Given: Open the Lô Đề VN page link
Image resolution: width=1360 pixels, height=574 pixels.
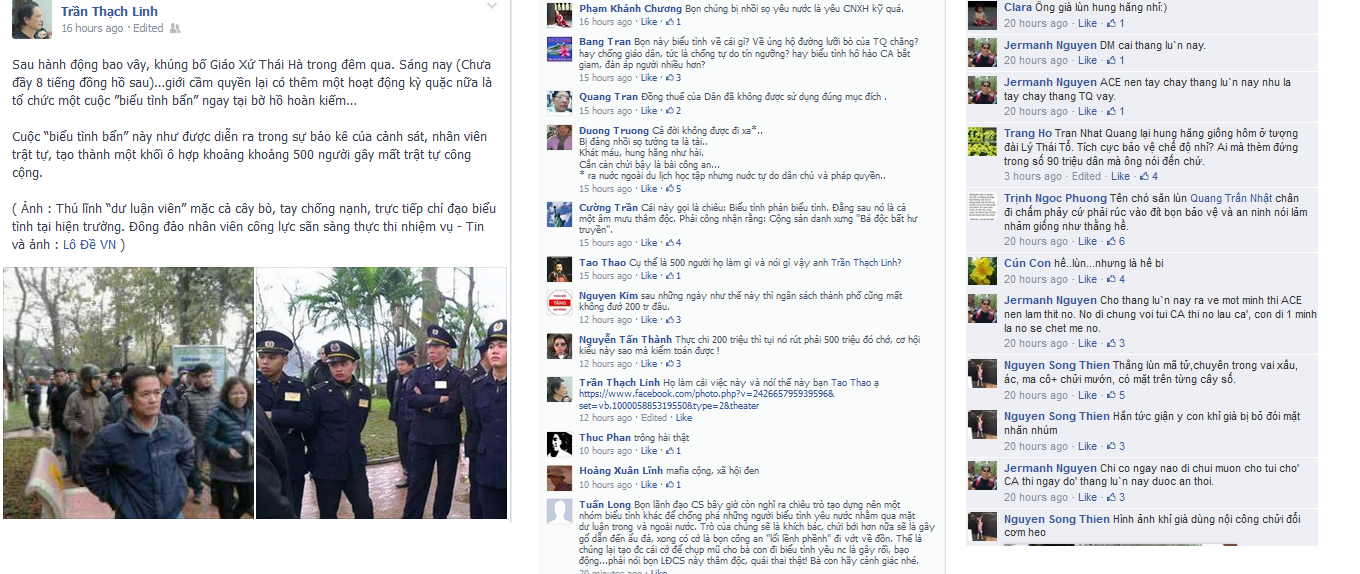Looking at the screenshot, I should click(91, 246).
